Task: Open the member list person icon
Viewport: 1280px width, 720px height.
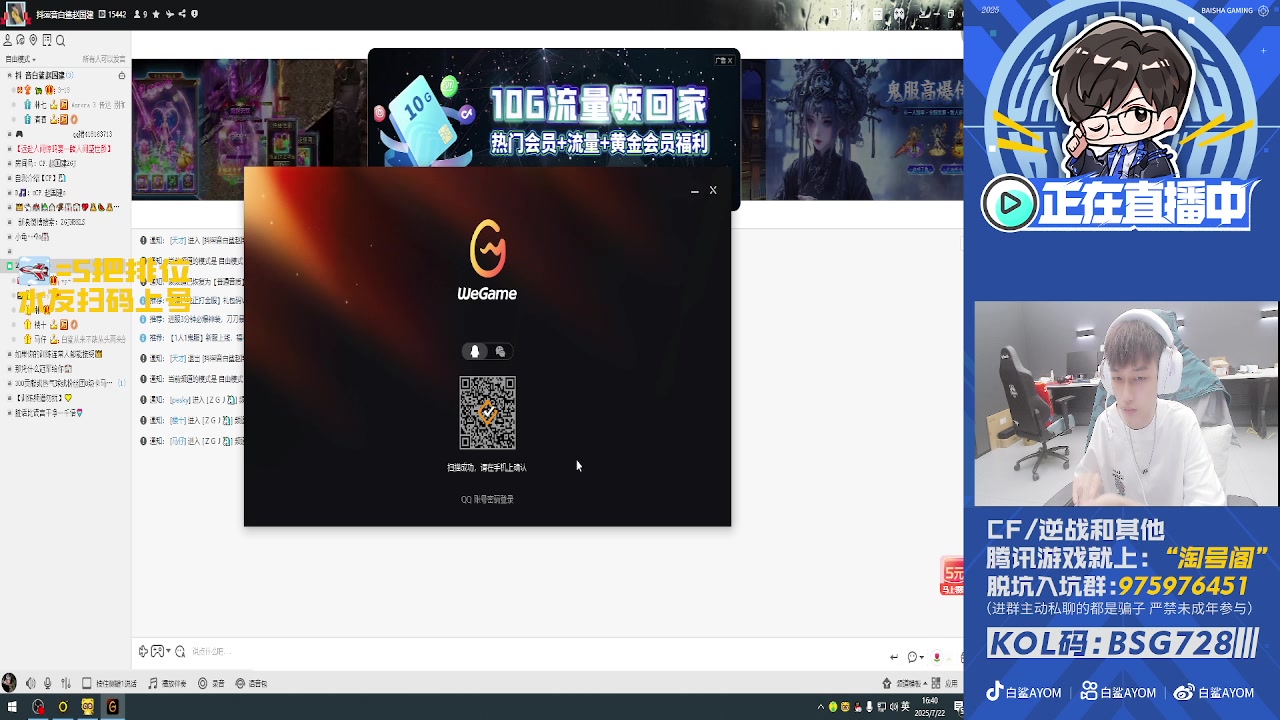Action: pos(8,40)
